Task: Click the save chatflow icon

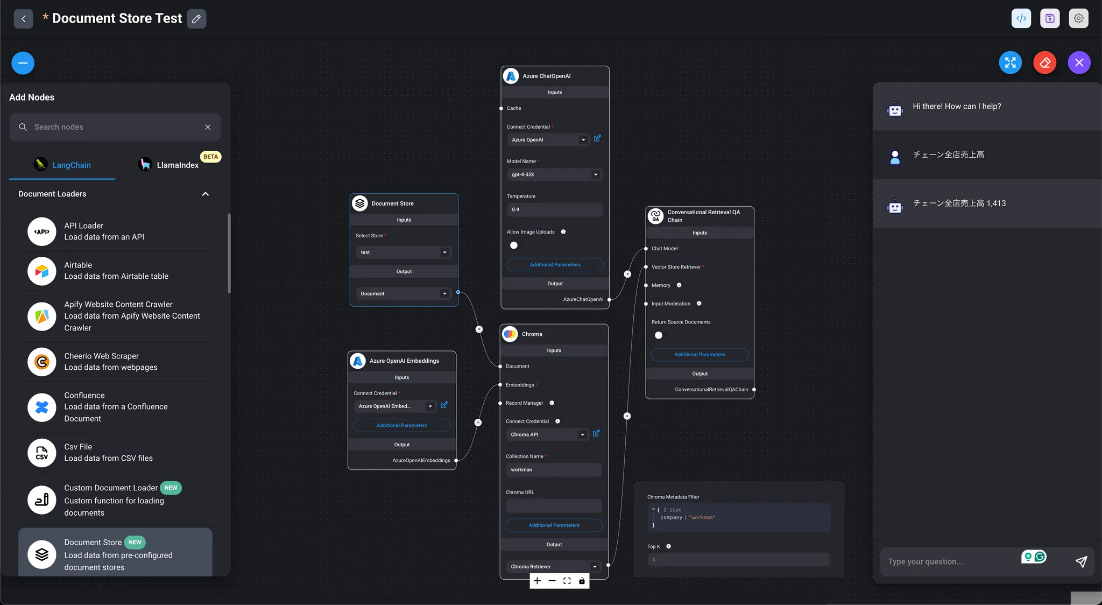Action: point(1050,19)
